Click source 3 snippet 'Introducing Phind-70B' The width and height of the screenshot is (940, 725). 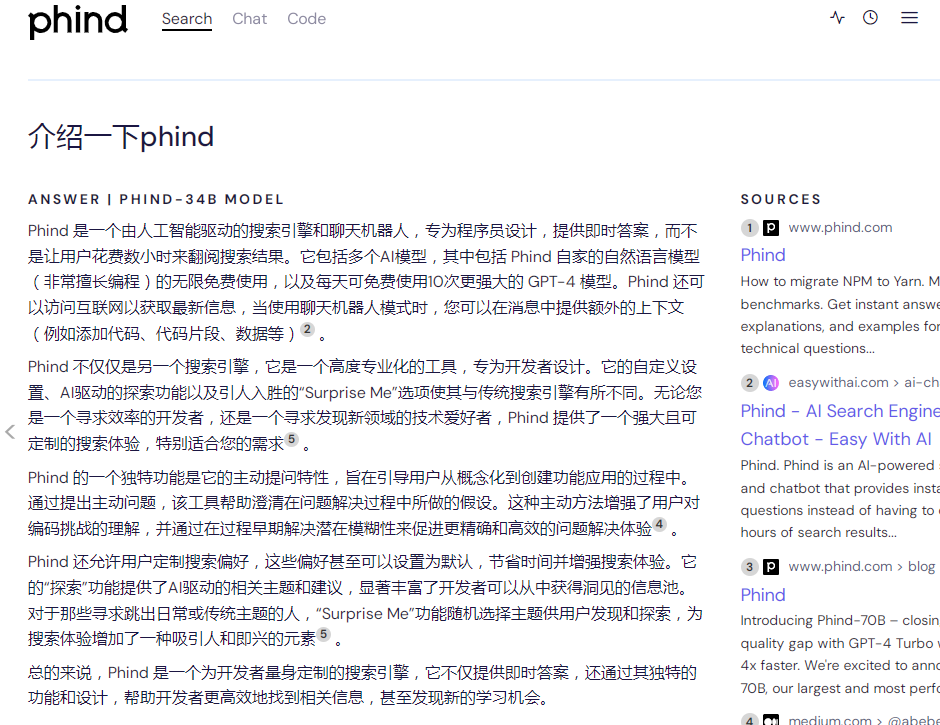coord(840,654)
